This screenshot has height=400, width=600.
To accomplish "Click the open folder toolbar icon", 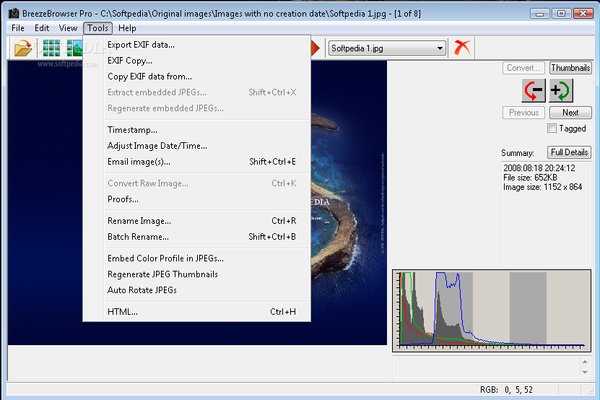I will pyautogui.click(x=23, y=49).
